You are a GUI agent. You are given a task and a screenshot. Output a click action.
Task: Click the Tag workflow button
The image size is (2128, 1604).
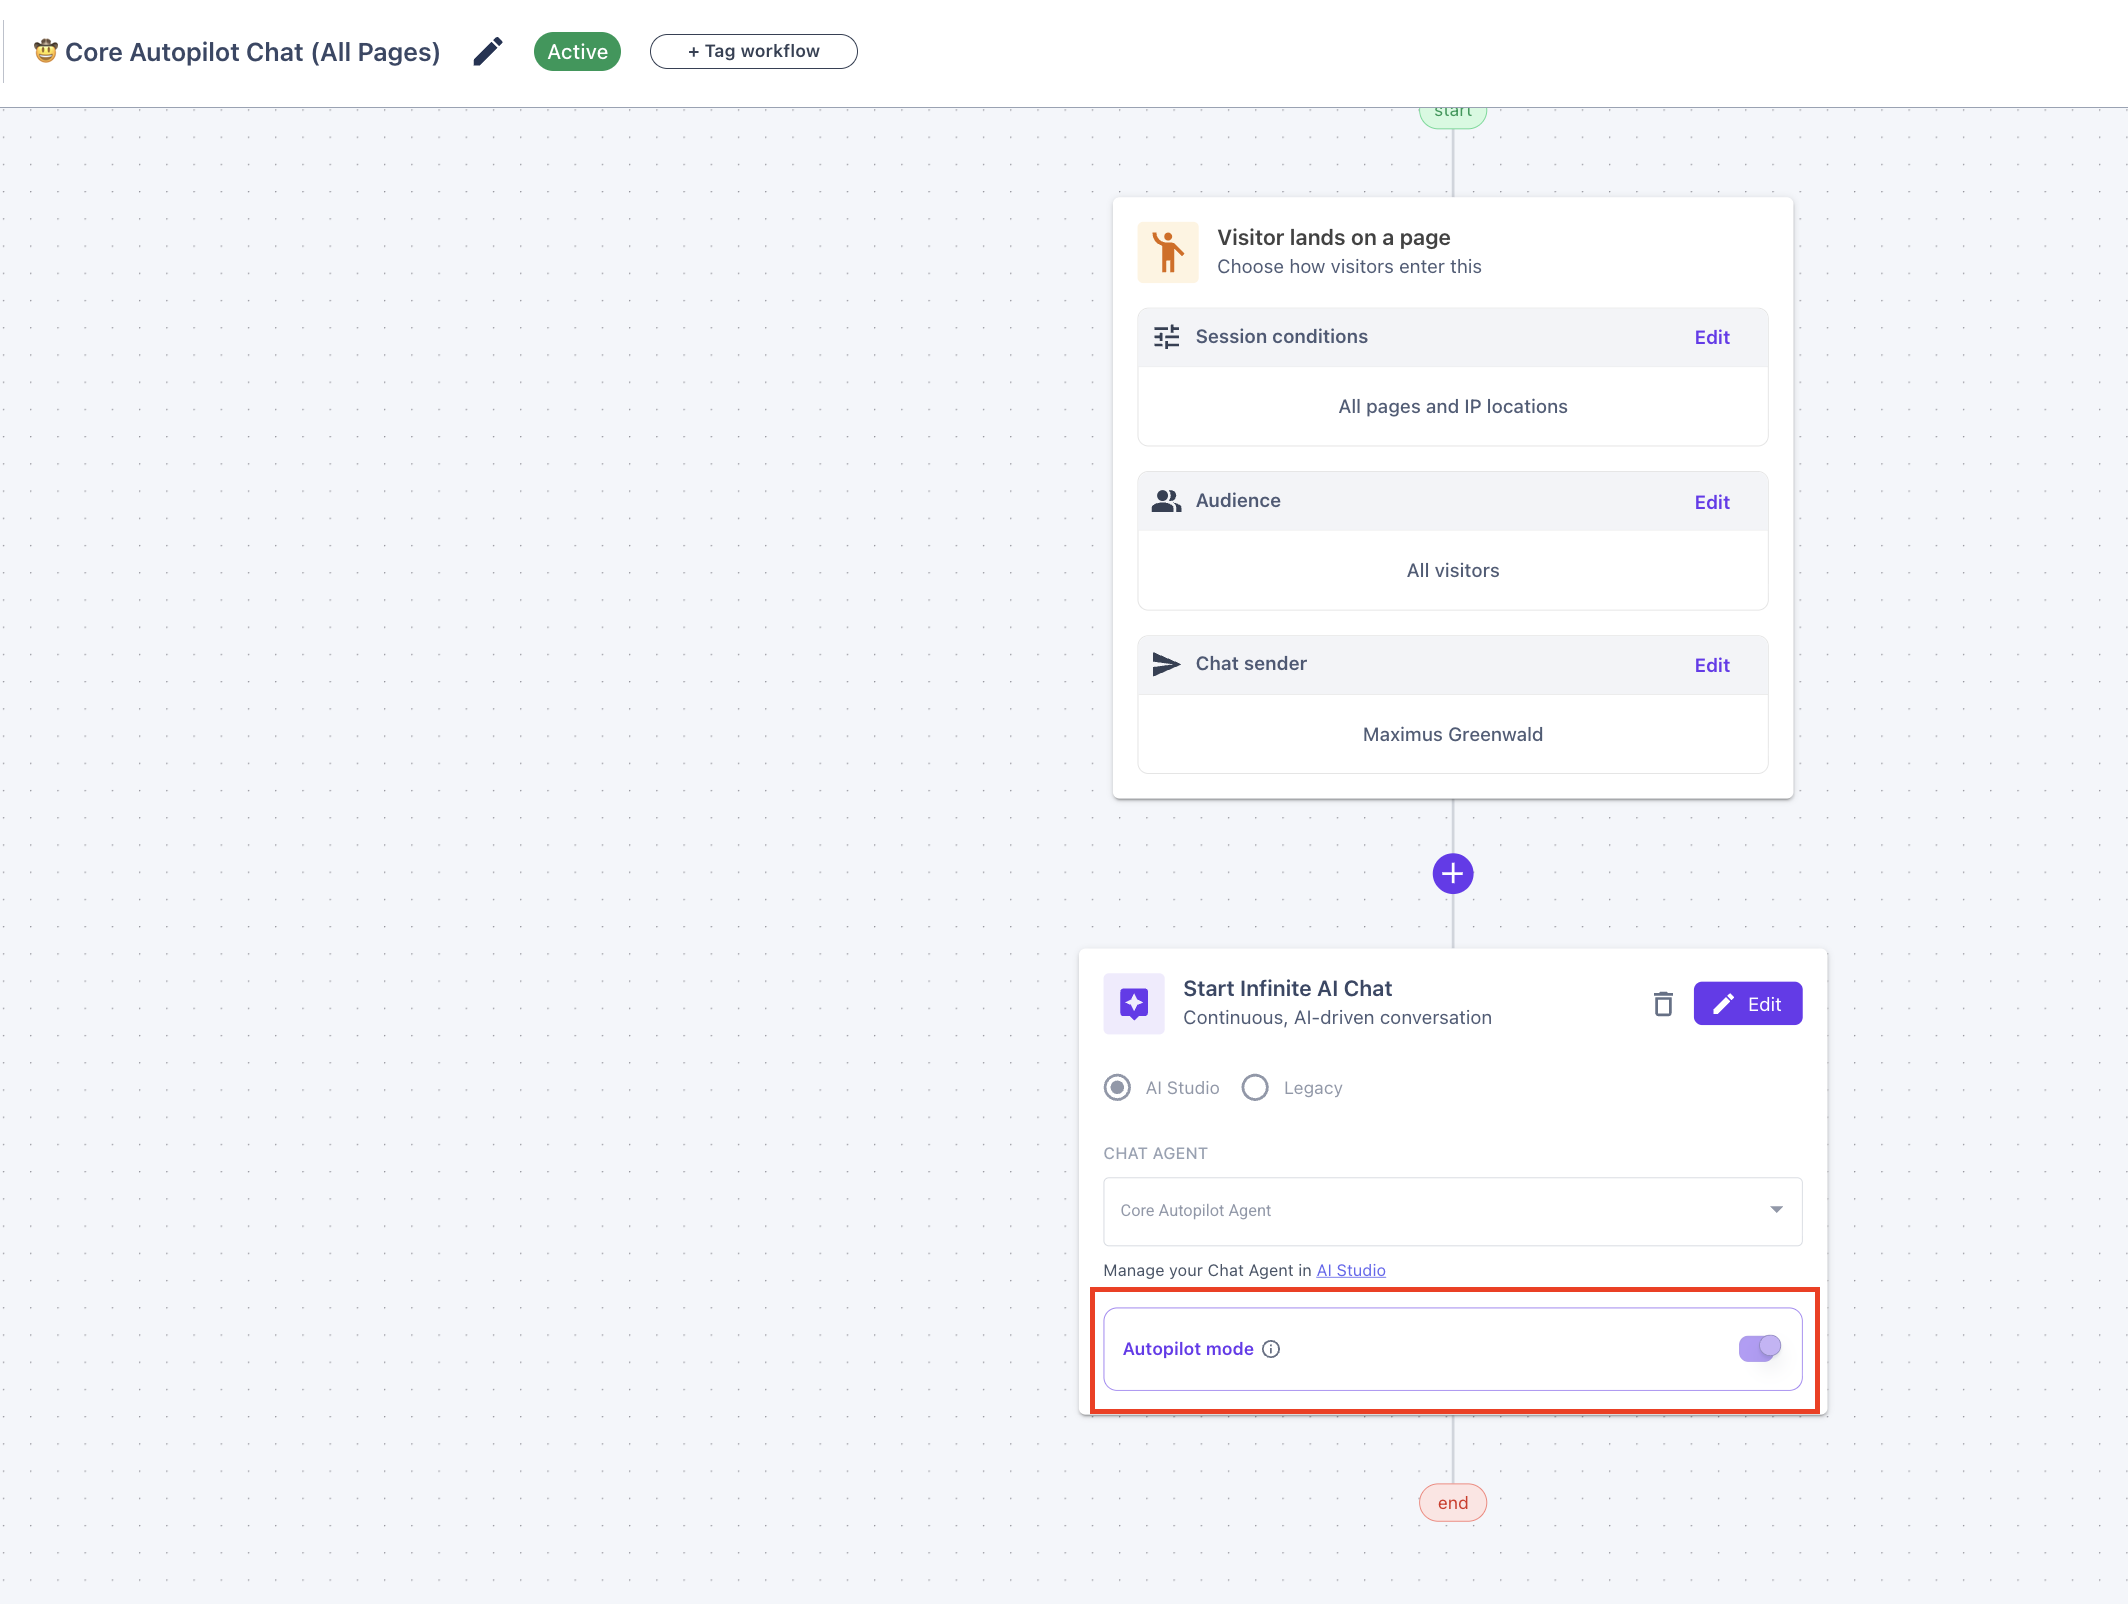point(753,51)
